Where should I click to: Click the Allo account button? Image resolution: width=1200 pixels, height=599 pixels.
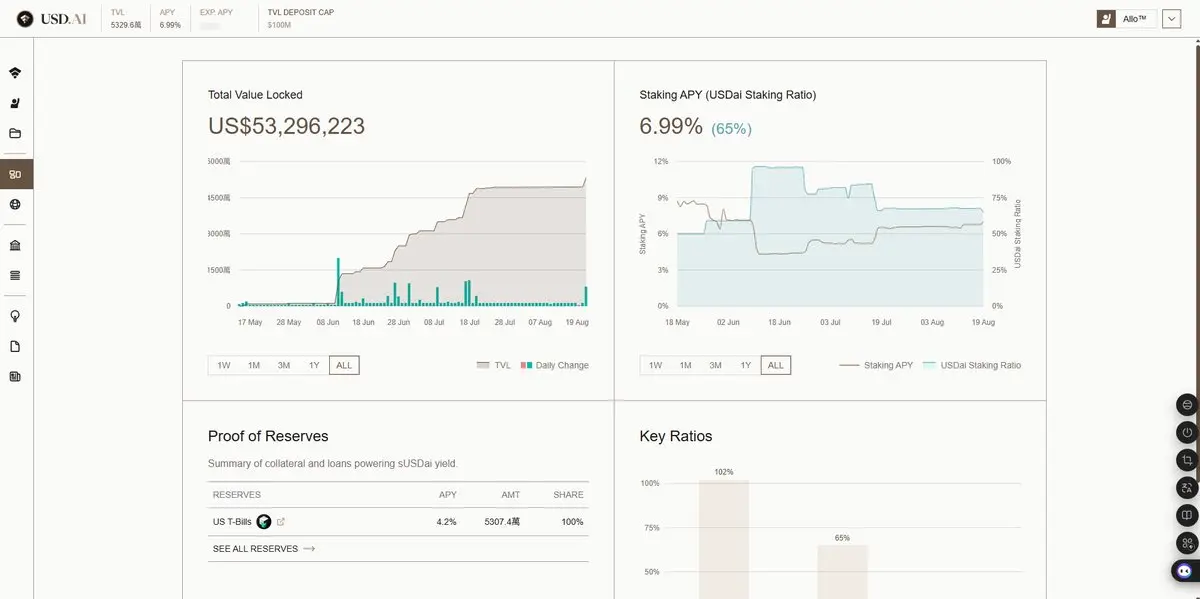(x=1127, y=19)
